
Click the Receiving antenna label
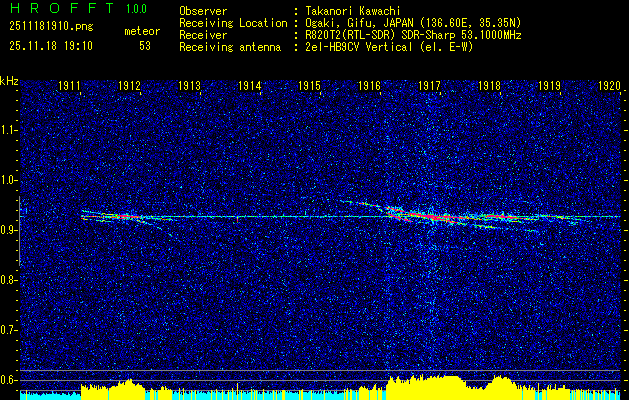[230, 47]
